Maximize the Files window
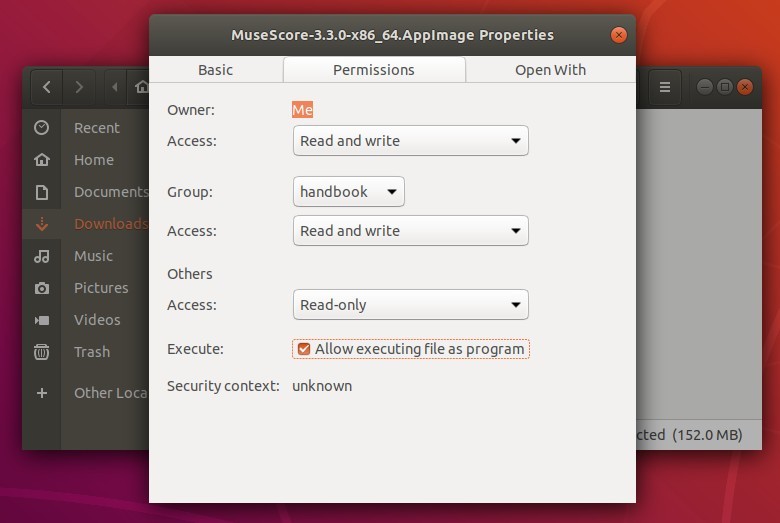The height and width of the screenshot is (523, 780). [x=725, y=87]
